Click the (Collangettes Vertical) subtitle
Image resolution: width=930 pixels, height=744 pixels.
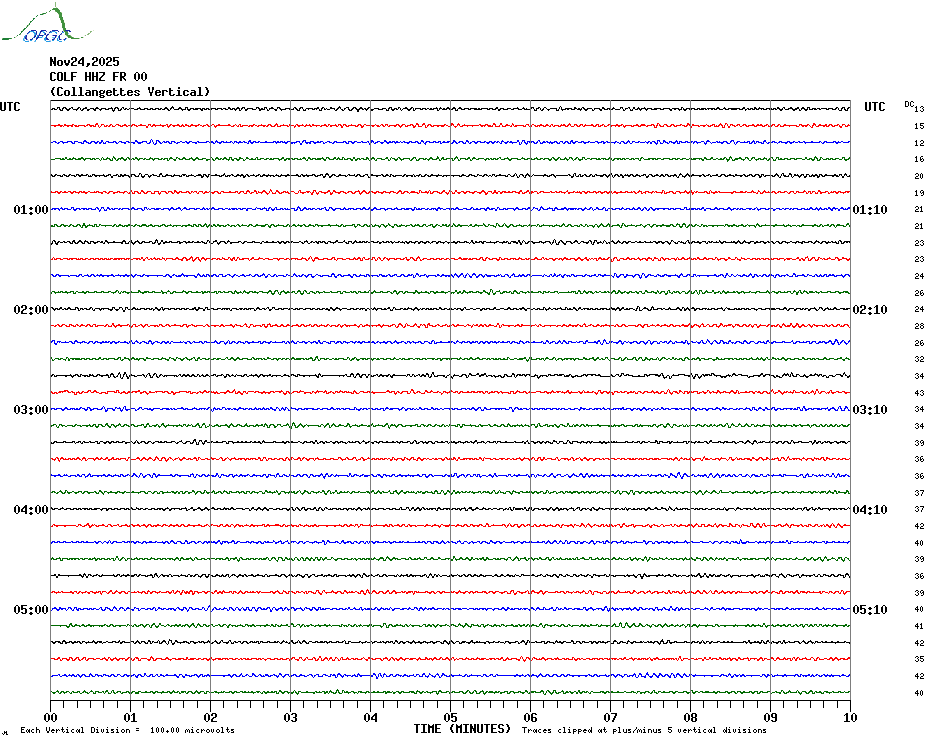pos(130,92)
